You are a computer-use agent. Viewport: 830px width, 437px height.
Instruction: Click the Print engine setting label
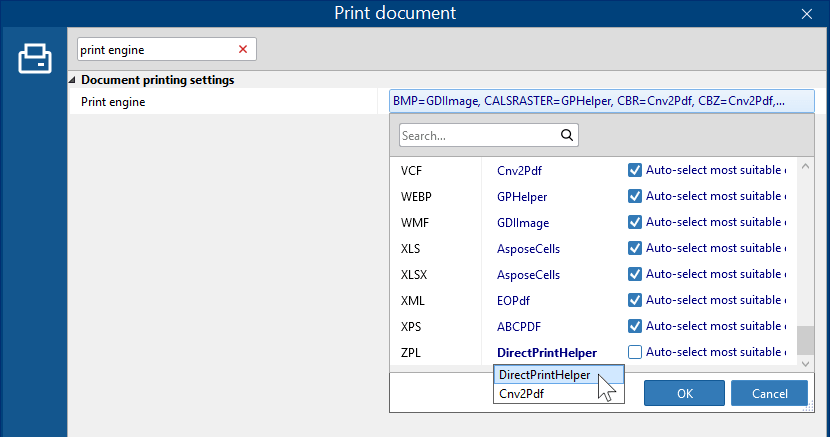pos(113,102)
